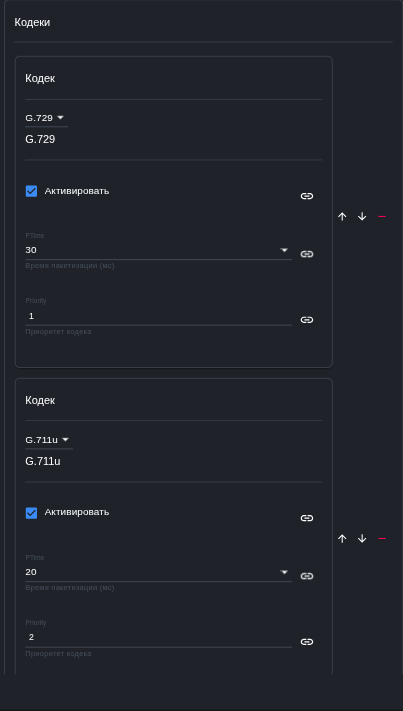Expand the PTime dropdown showing 20
Image resolution: width=403 pixels, height=711 pixels.
(158, 572)
